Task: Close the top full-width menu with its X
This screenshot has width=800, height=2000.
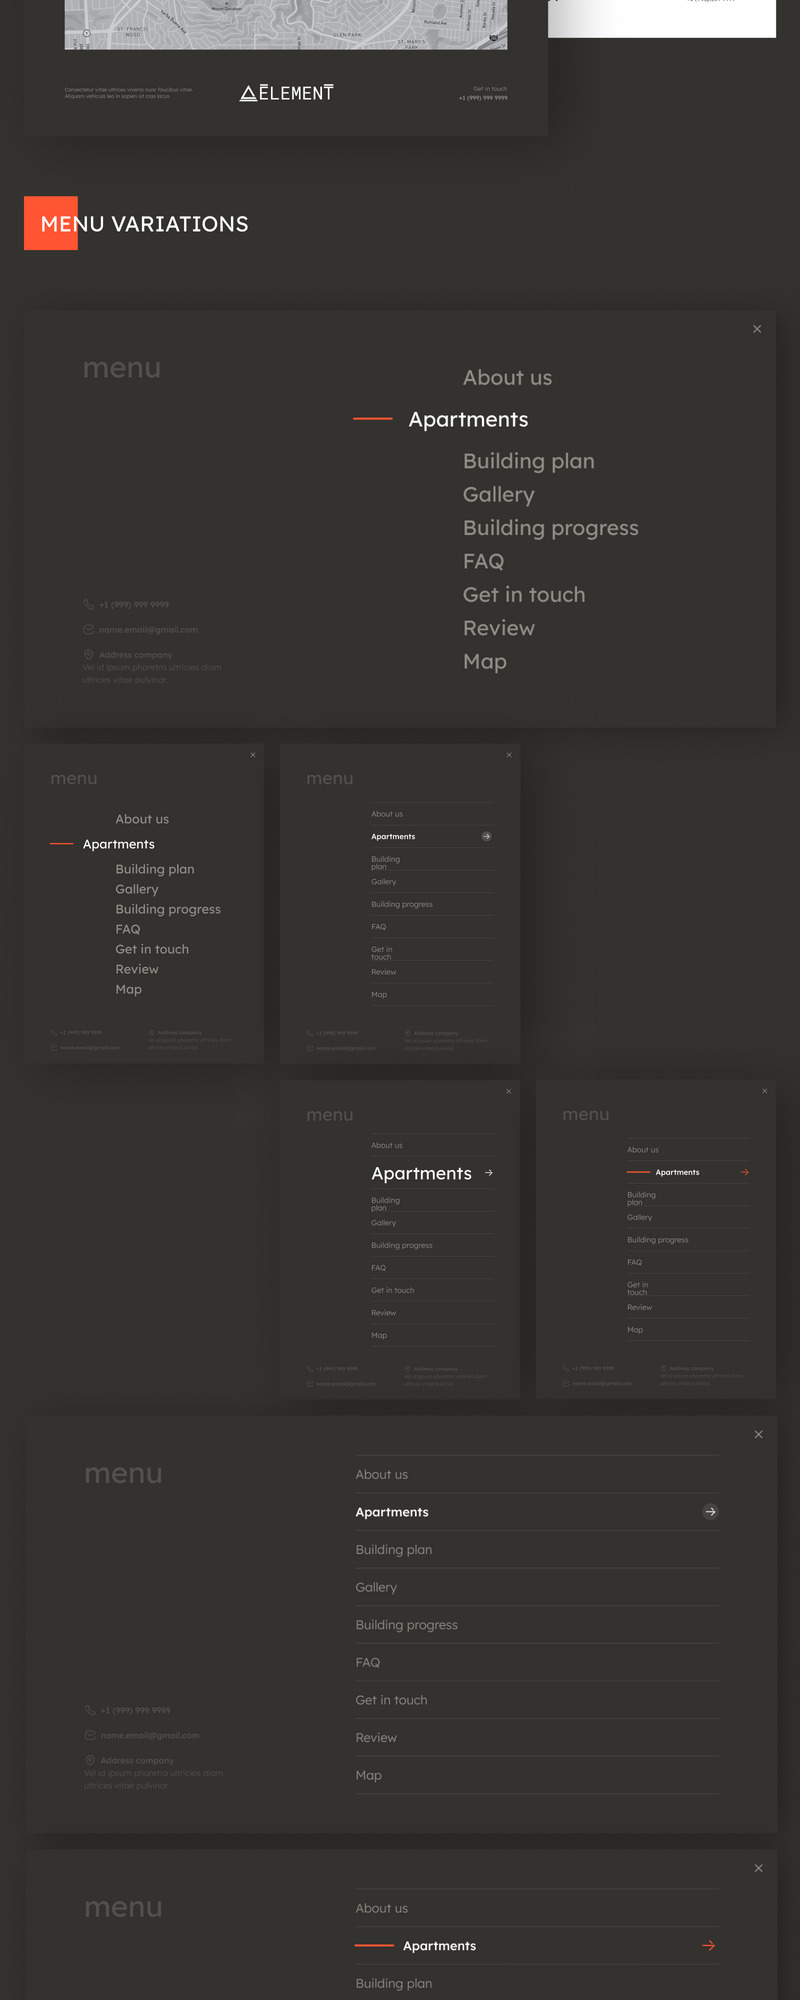Action: tap(757, 329)
